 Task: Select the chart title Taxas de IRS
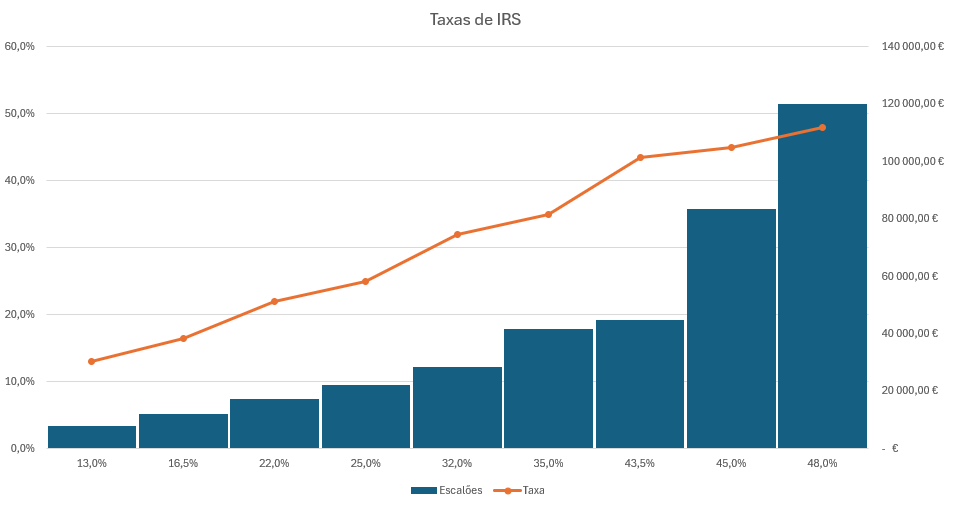pos(475,20)
